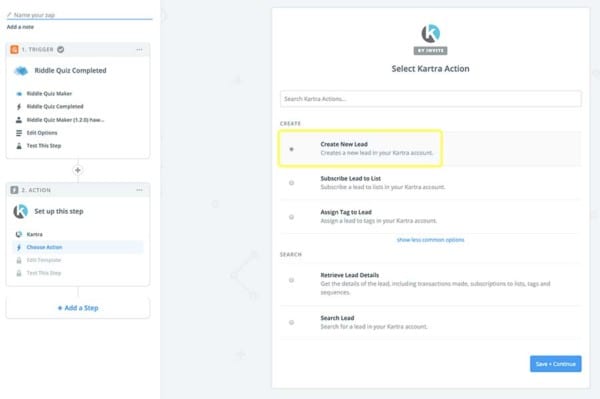Click the lightning icon next to Choose Action
The image size is (600, 399).
click(x=19, y=247)
